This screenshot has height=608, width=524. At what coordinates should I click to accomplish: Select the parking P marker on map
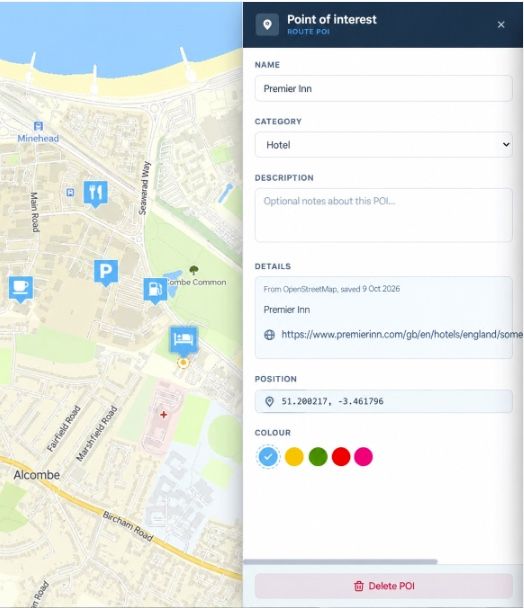[x=106, y=272]
